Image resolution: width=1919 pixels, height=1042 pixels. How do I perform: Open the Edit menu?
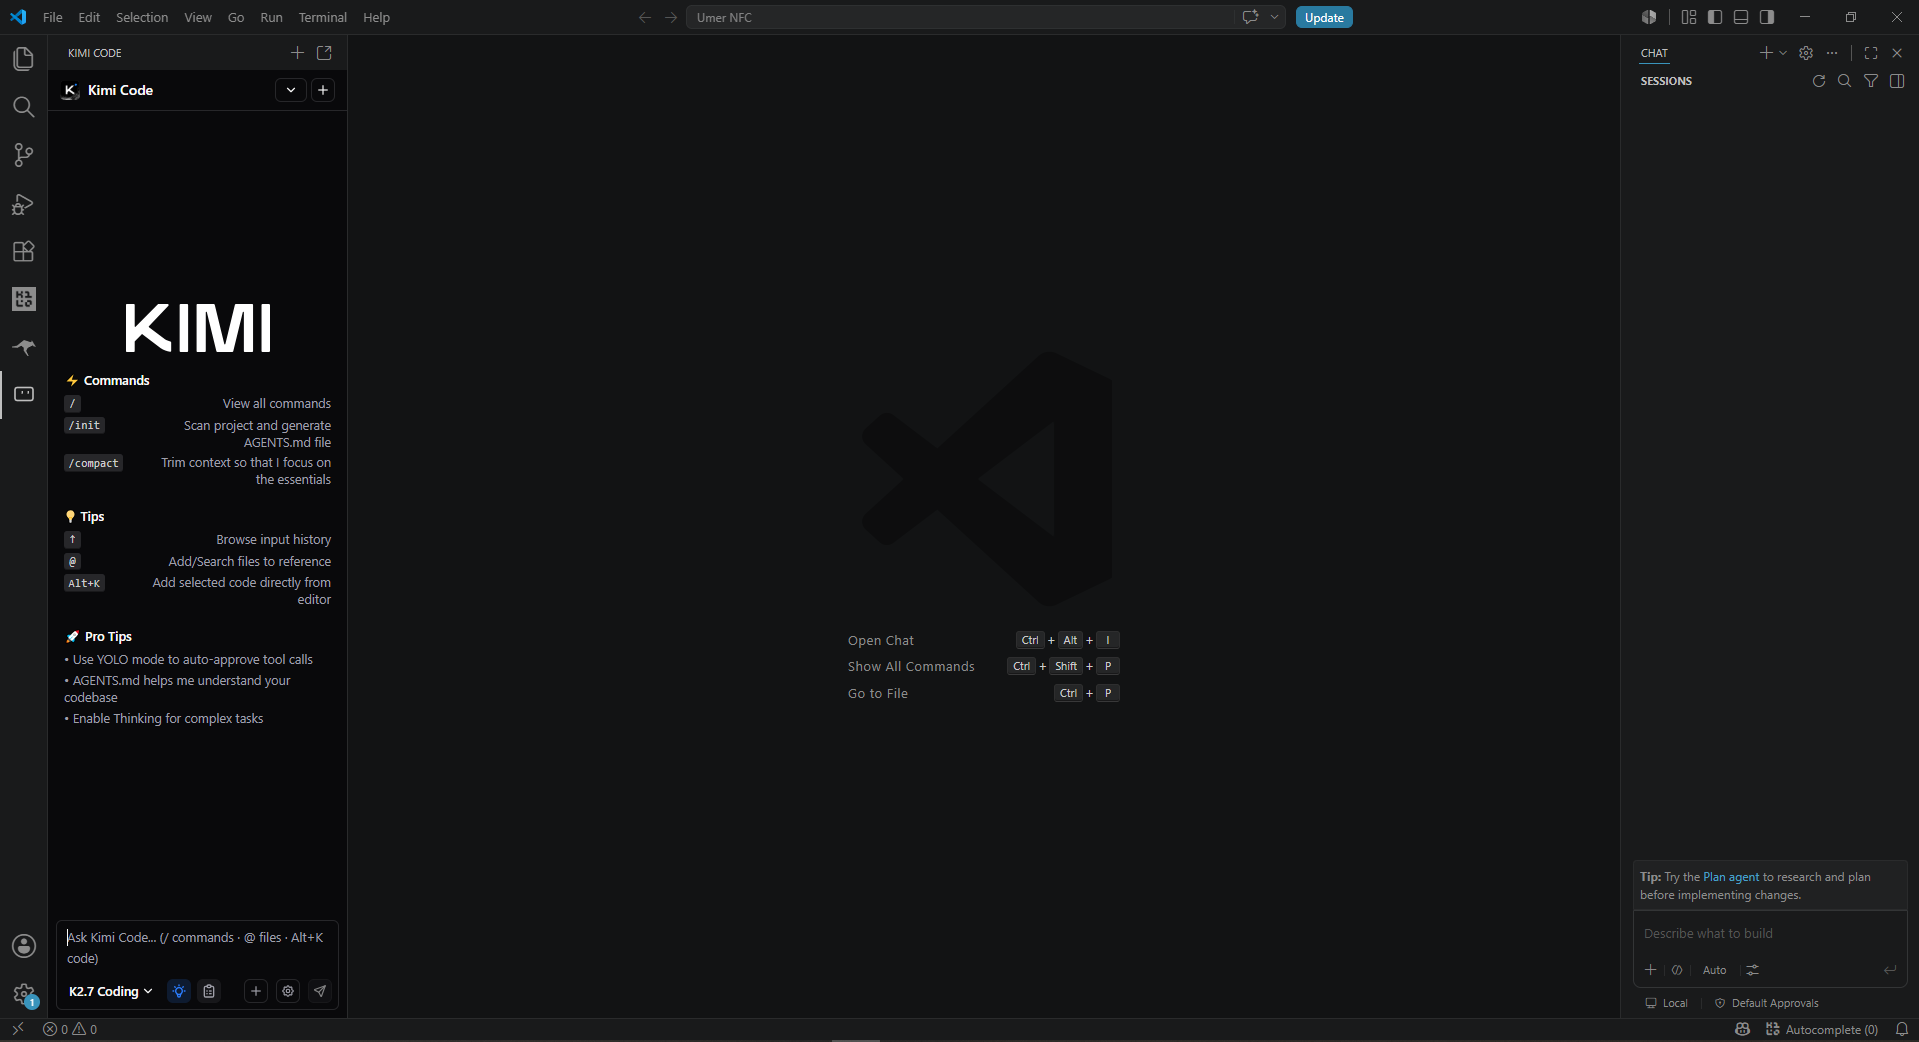point(89,17)
